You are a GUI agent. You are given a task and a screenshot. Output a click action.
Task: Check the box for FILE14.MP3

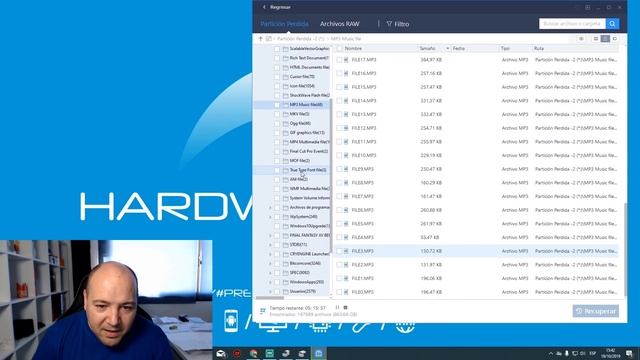click(x=339, y=101)
